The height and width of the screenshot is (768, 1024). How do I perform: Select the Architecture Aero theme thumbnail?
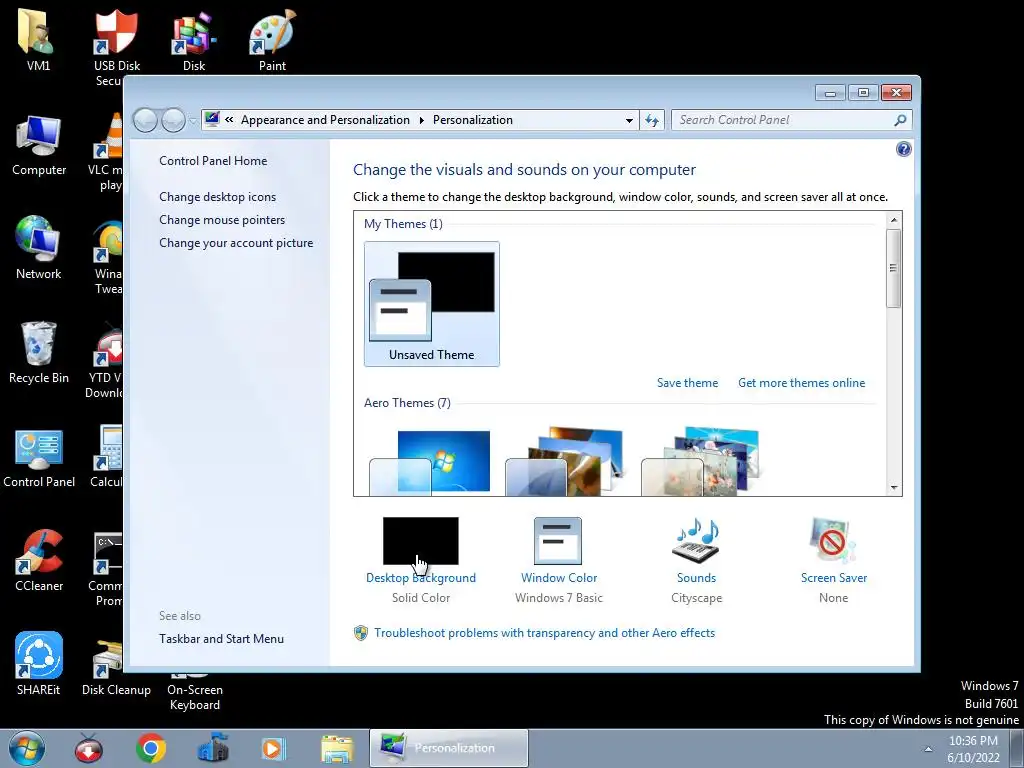coord(564,462)
